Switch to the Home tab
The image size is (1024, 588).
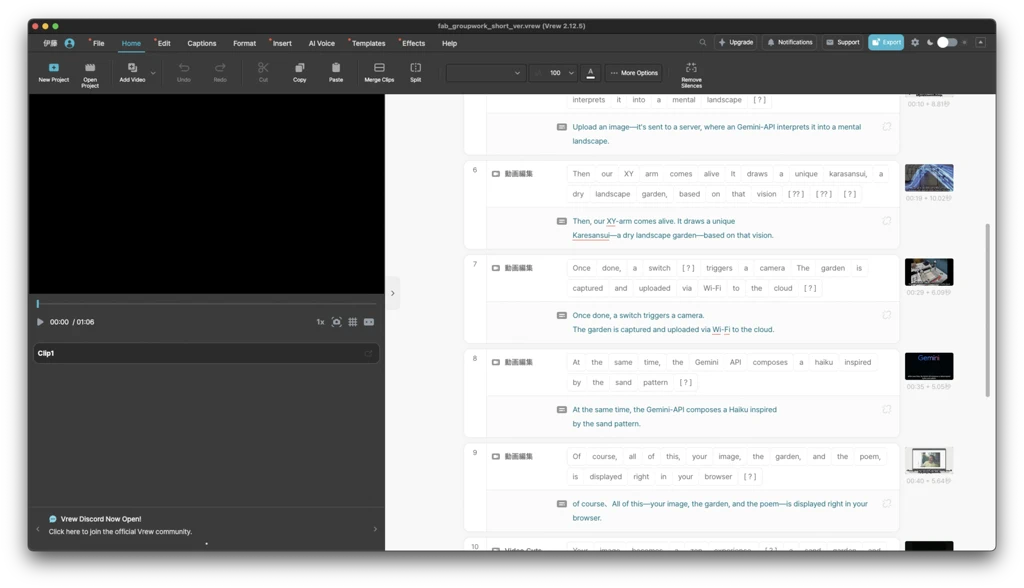click(x=131, y=43)
